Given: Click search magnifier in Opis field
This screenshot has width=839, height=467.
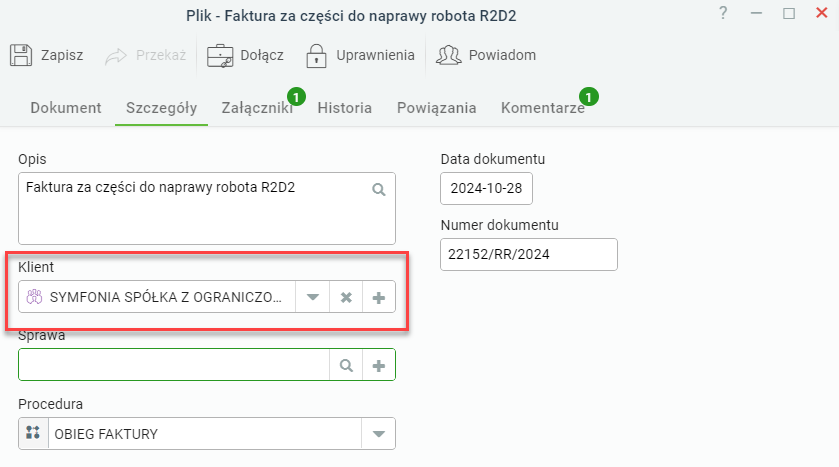Looking at the screenshot, I should tap(379, 189).
